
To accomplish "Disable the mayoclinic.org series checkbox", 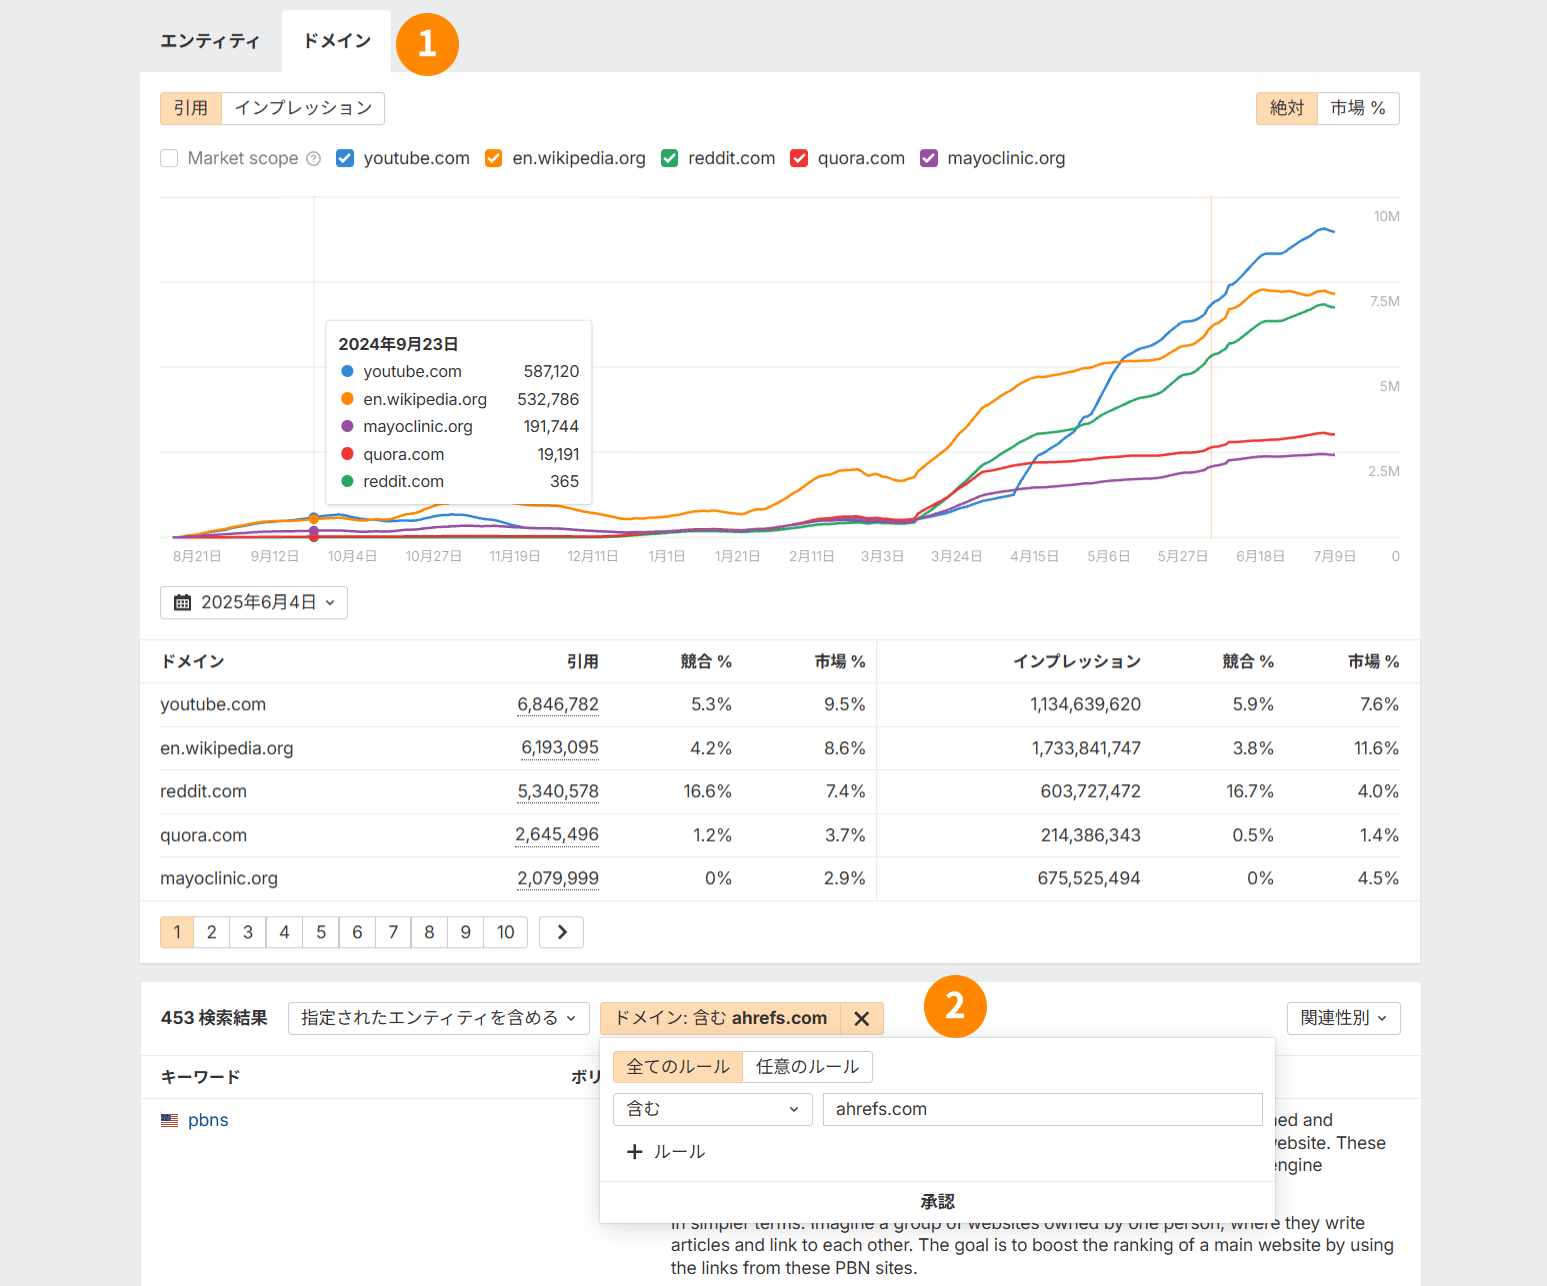I will tap(929, 159).
